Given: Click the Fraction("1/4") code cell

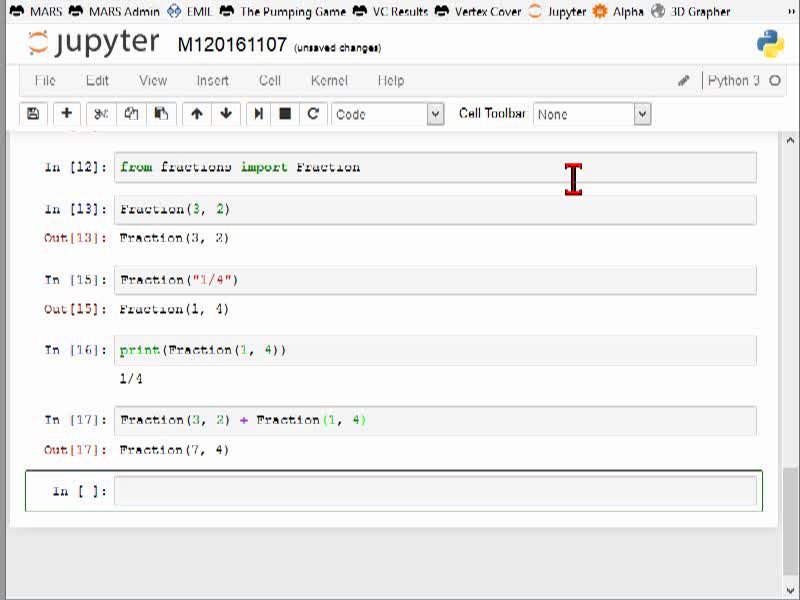Looking at the screenshot, I should point(435,280).
